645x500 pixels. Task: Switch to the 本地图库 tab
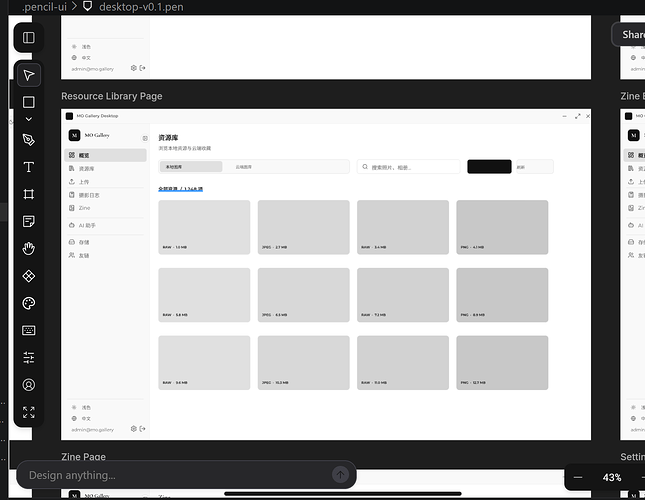191,167
